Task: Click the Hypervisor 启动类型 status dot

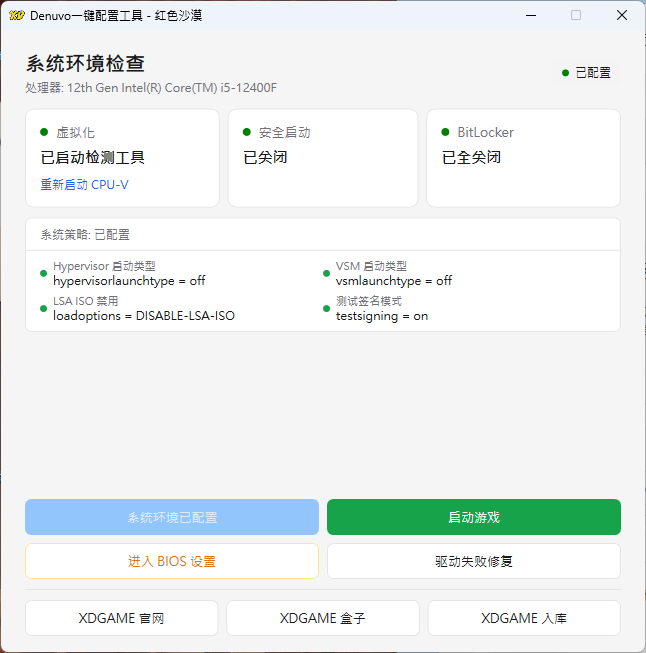Action: tap(43, 273)
